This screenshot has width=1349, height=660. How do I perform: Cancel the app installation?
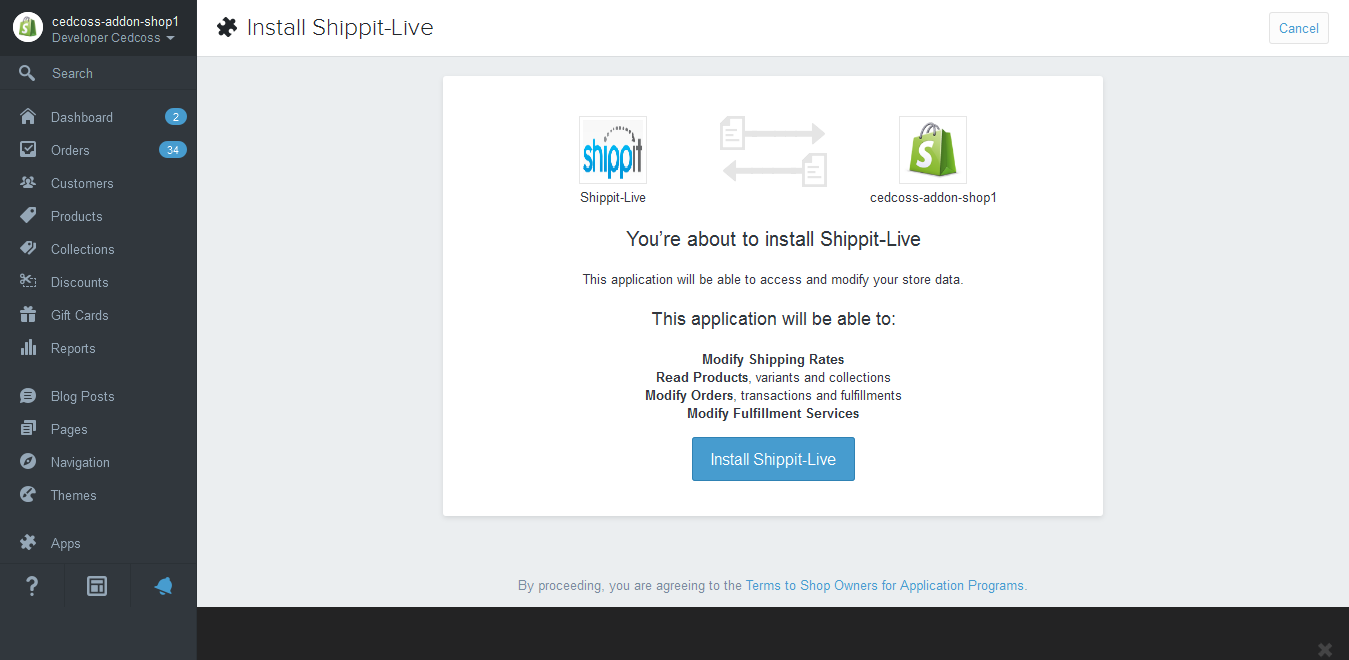coord(1299,28)
